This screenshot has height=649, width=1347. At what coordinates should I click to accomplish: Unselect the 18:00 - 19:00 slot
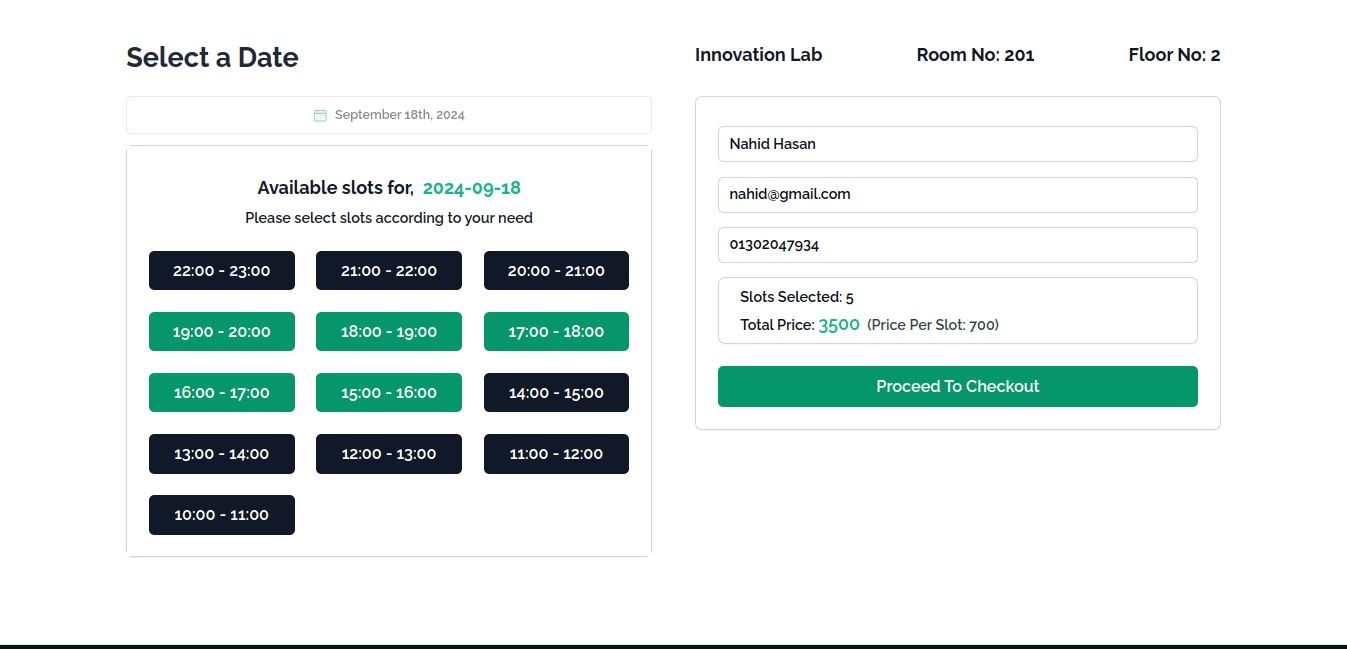click(389, 332)
